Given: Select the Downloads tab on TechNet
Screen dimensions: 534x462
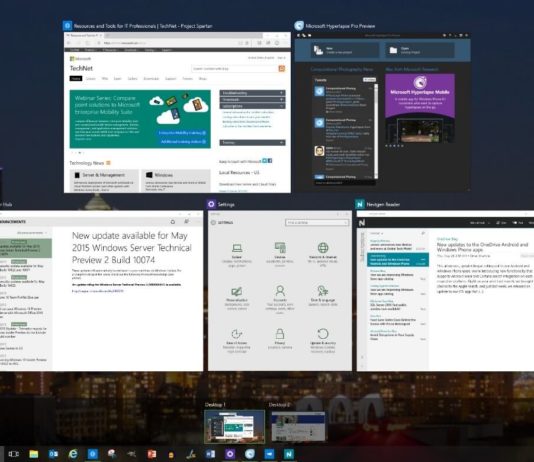Looking at the screenshot, I should (x=151, y=79).
